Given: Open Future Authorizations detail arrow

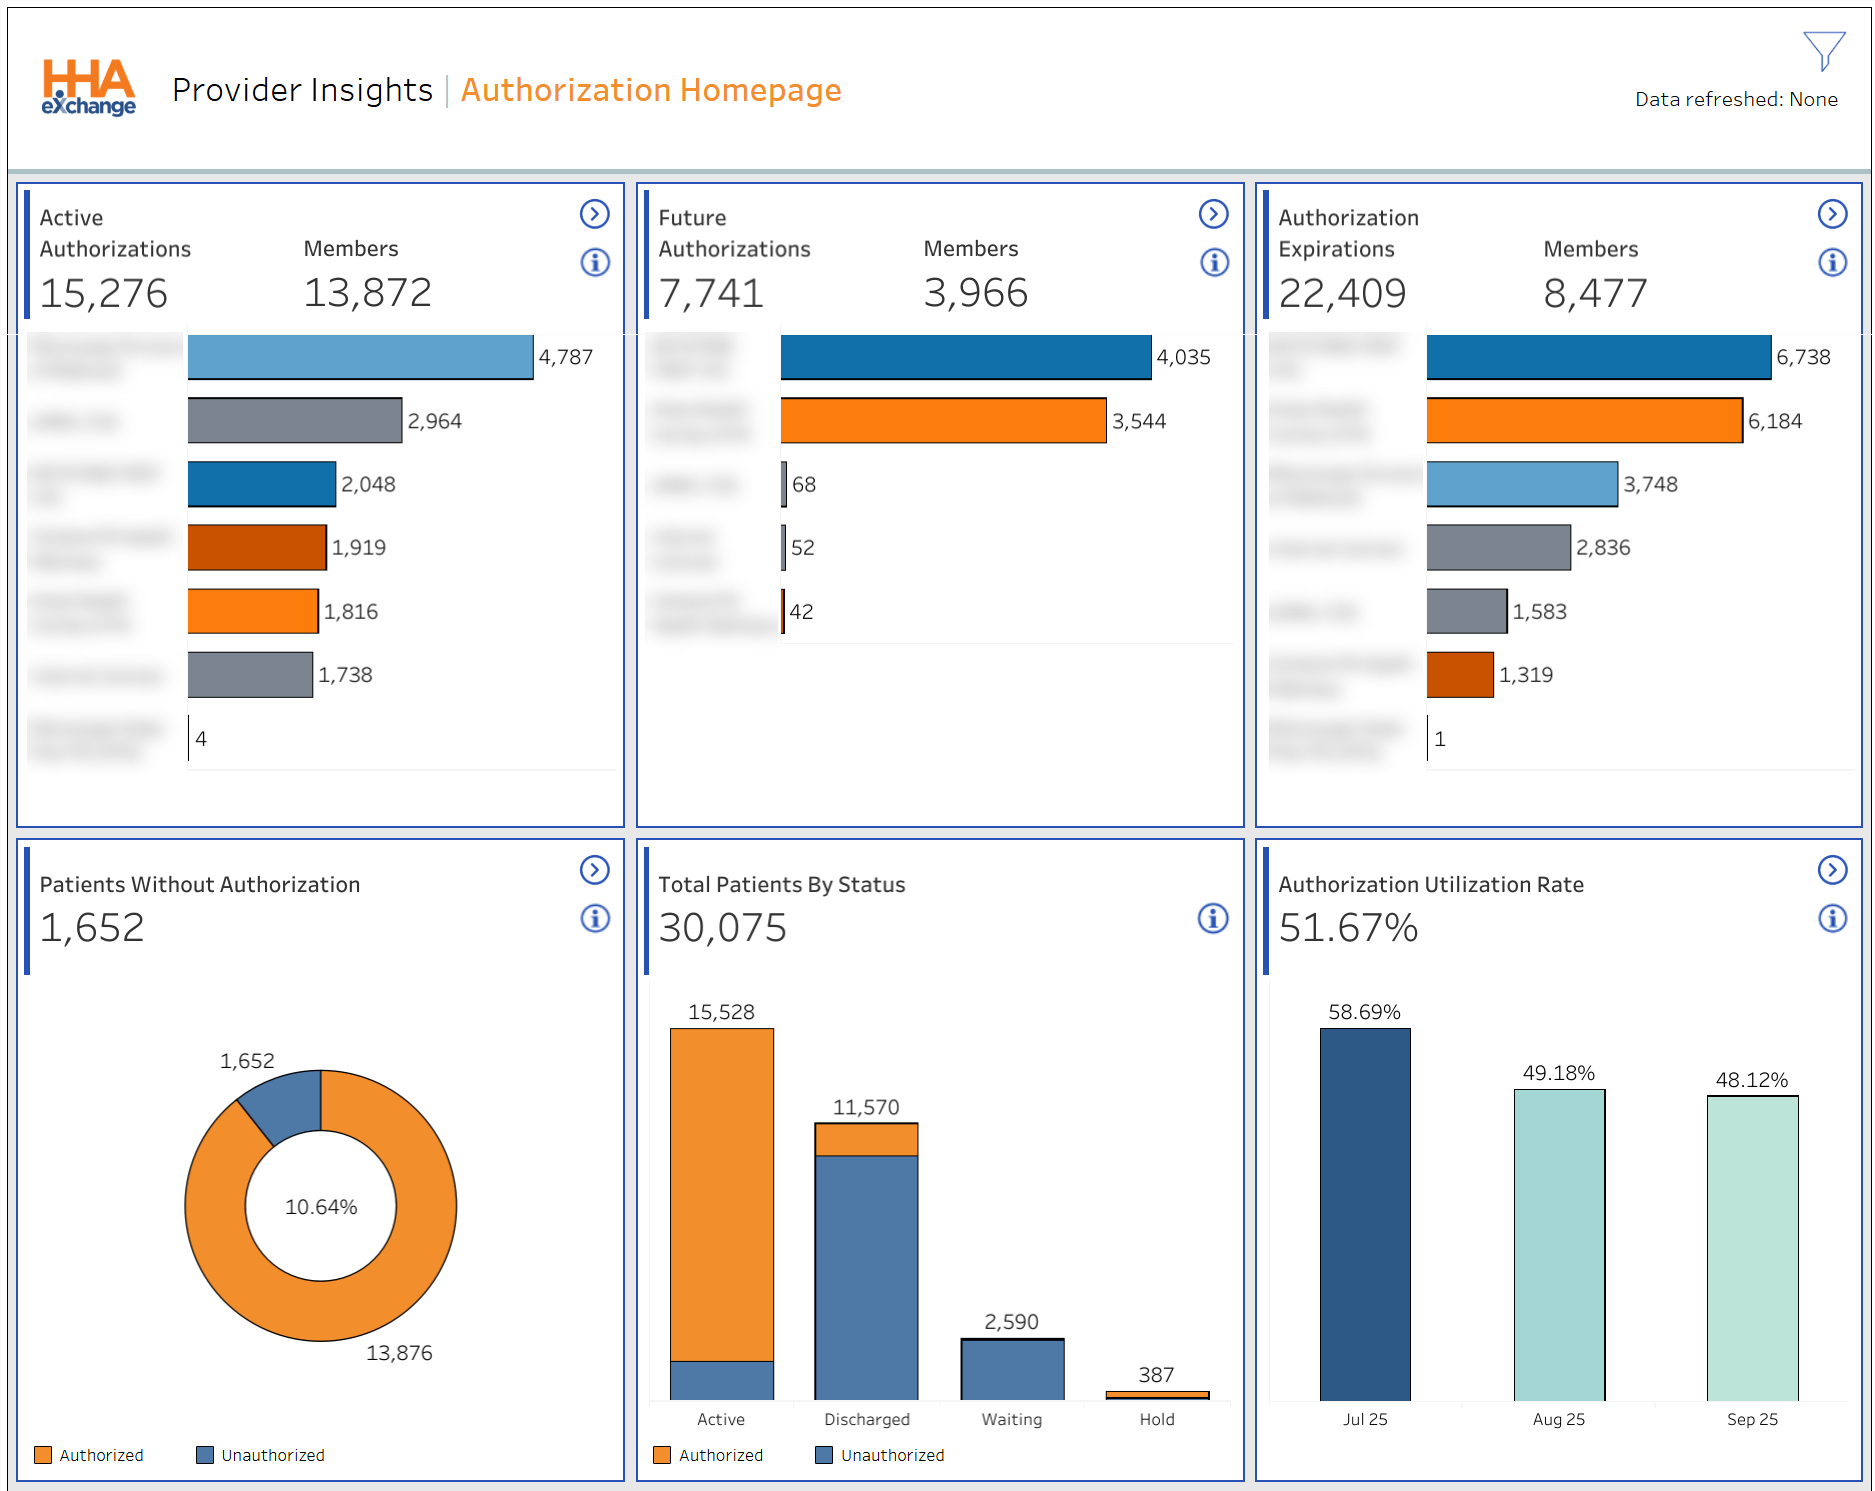Looking at the screenshot, I should (1213, 214).
